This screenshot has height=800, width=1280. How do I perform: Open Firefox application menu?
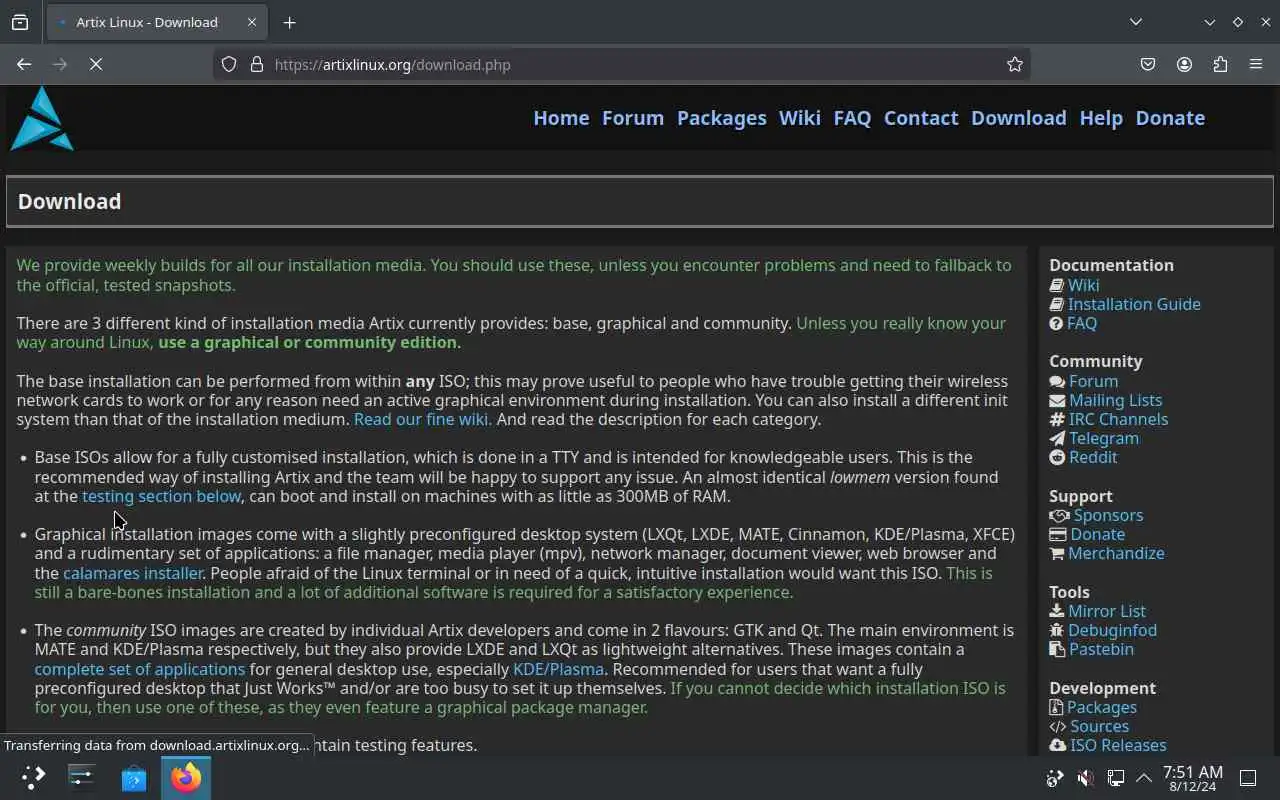click(x=1256, y=64)
